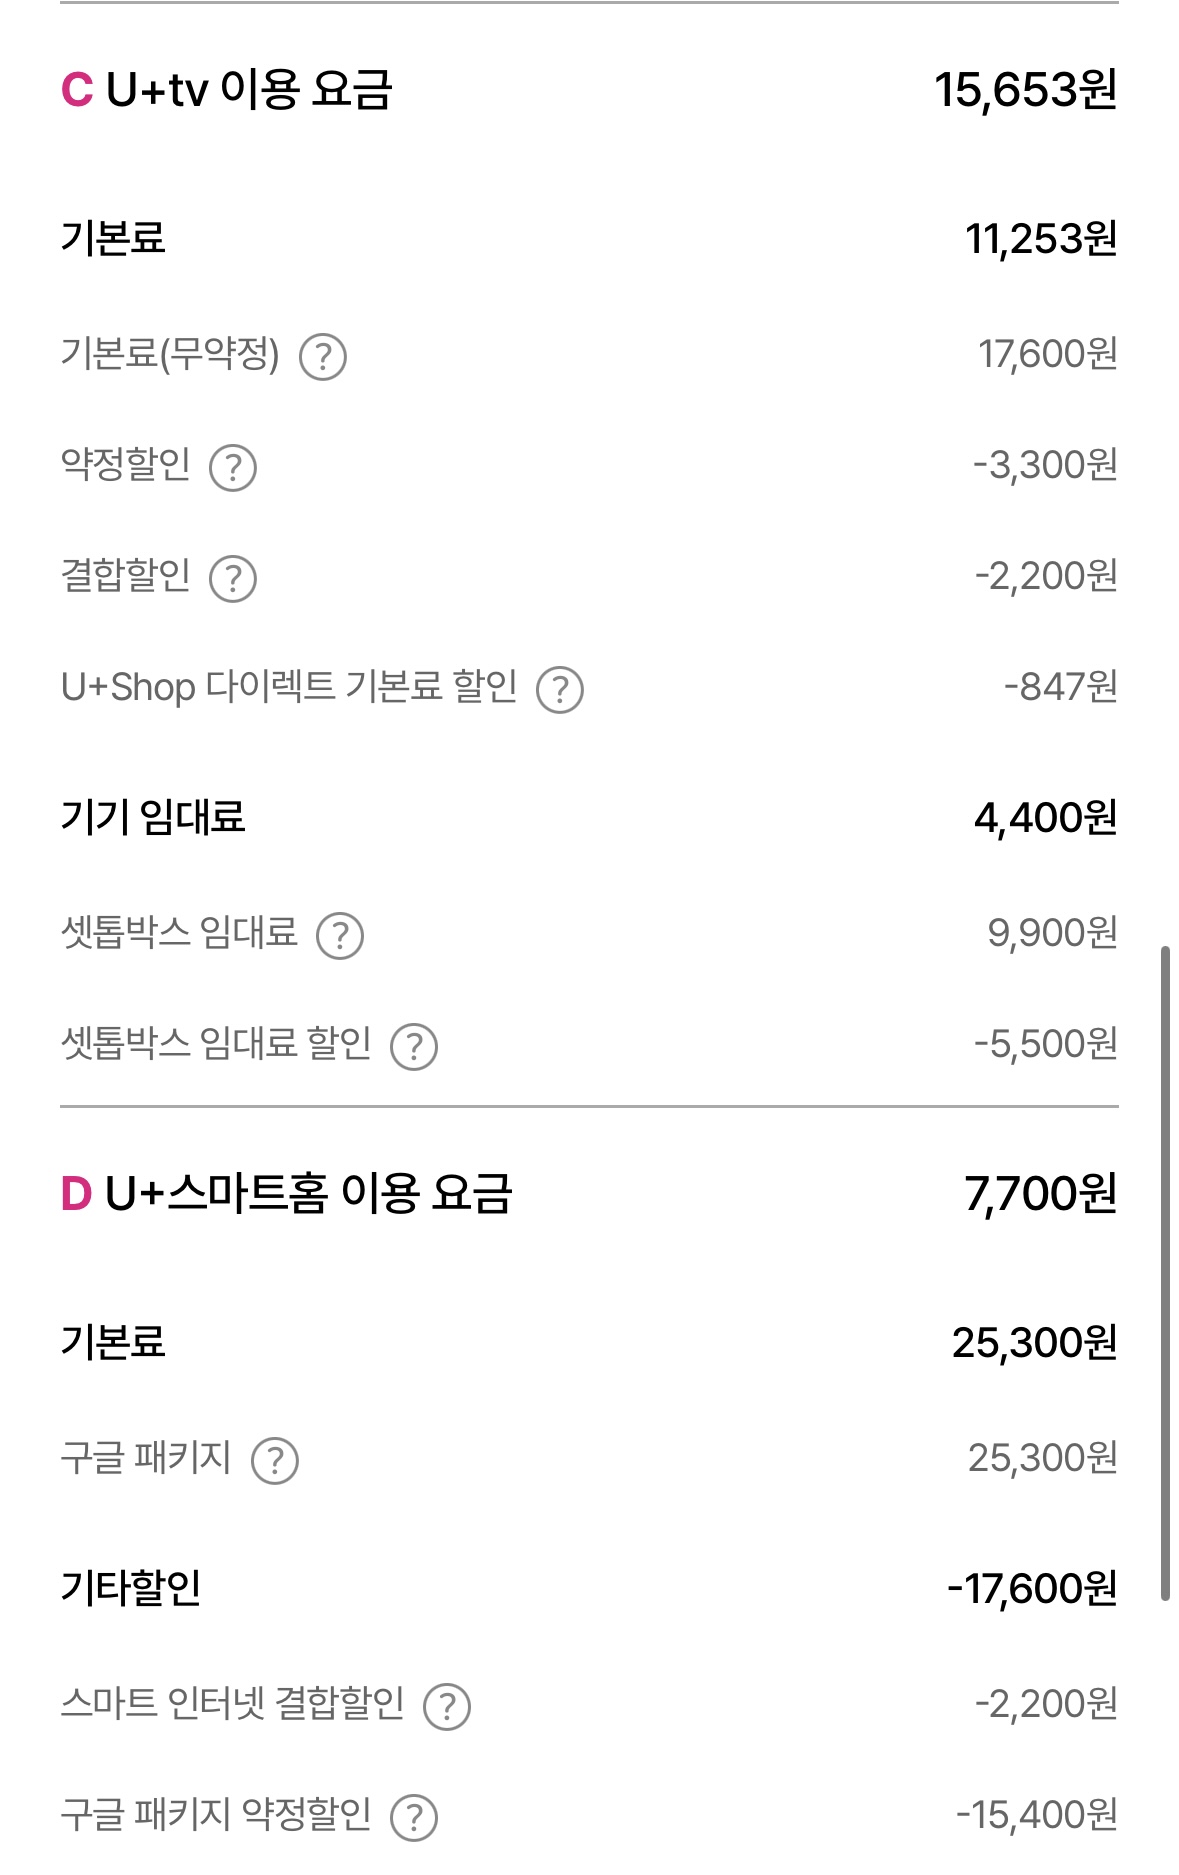Tap the -847원 discount amount

[x=1061, y=687]
